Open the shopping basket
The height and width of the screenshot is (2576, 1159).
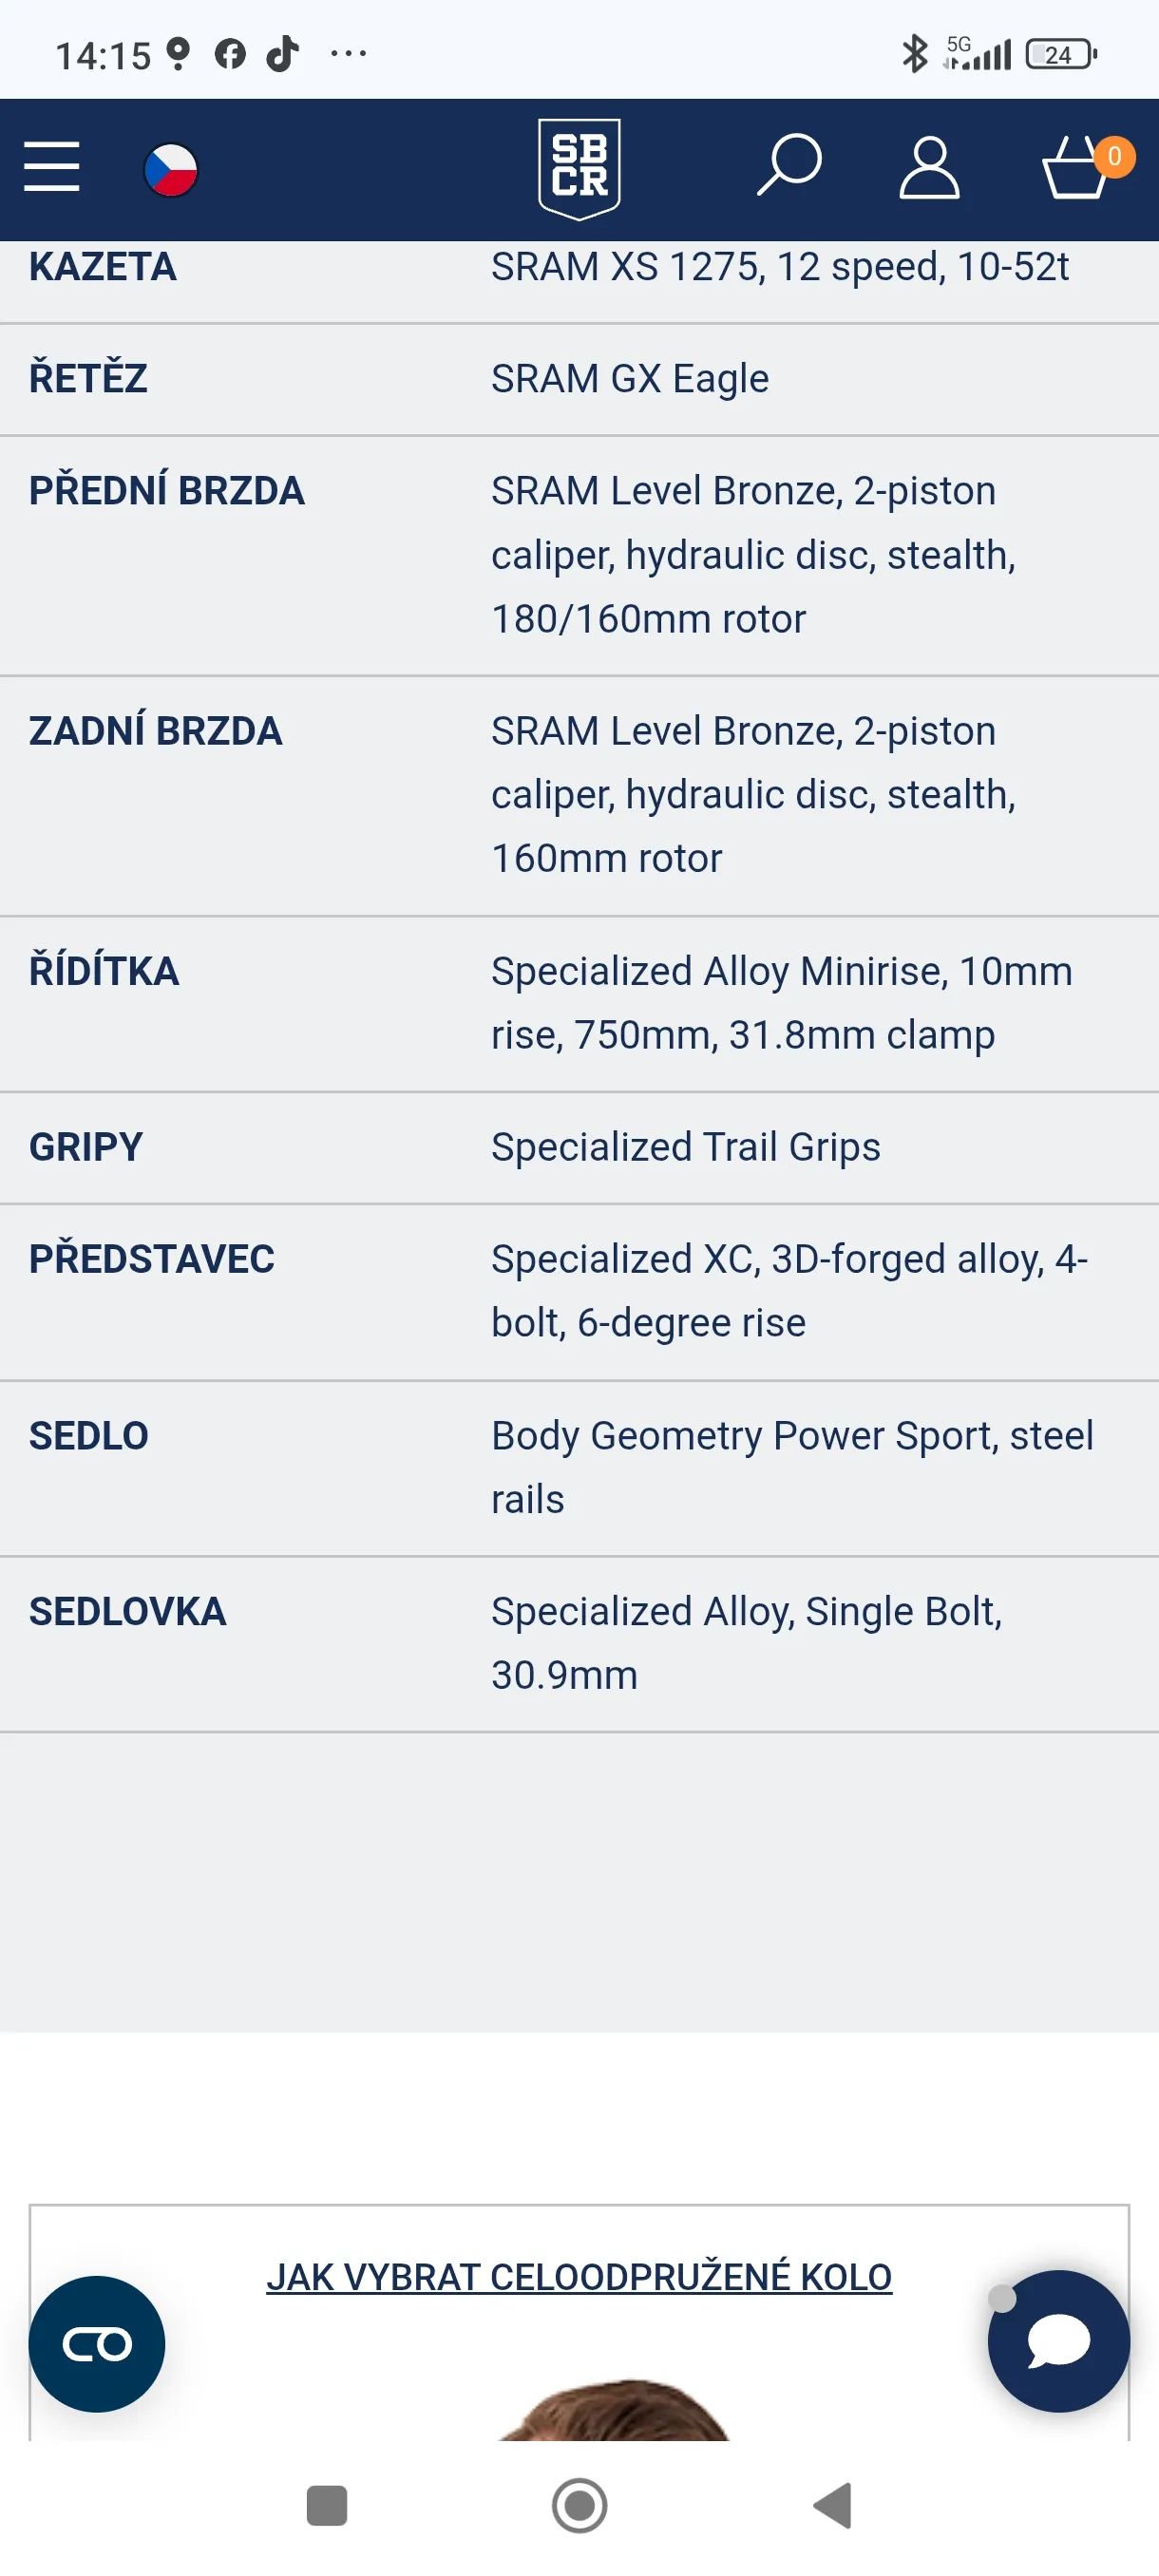[x=1075, y=167]
